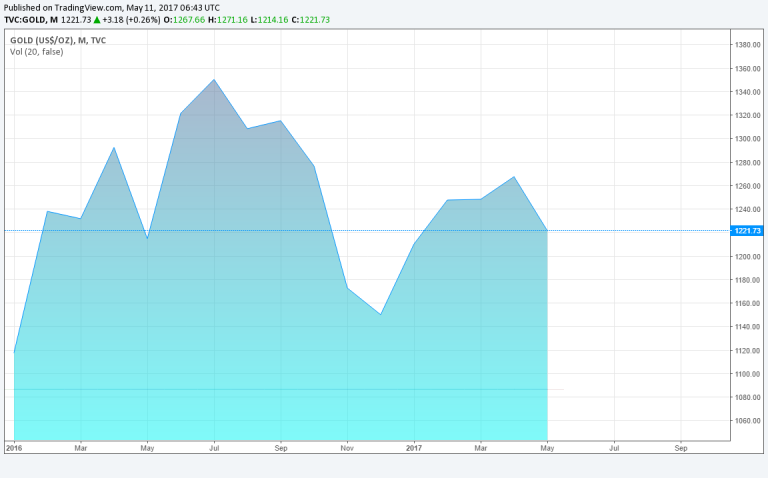This screenshot has height=478, width=768.
Task: Click the first Sep label on time axis
Action: [x=281, y=448]
